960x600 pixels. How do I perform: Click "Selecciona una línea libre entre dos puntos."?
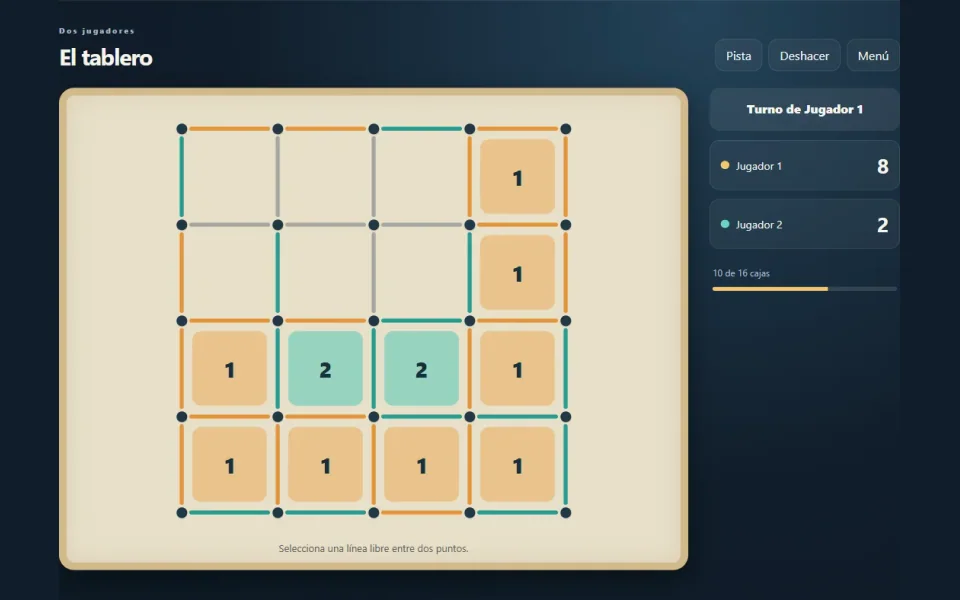click(x=373, y=549)
